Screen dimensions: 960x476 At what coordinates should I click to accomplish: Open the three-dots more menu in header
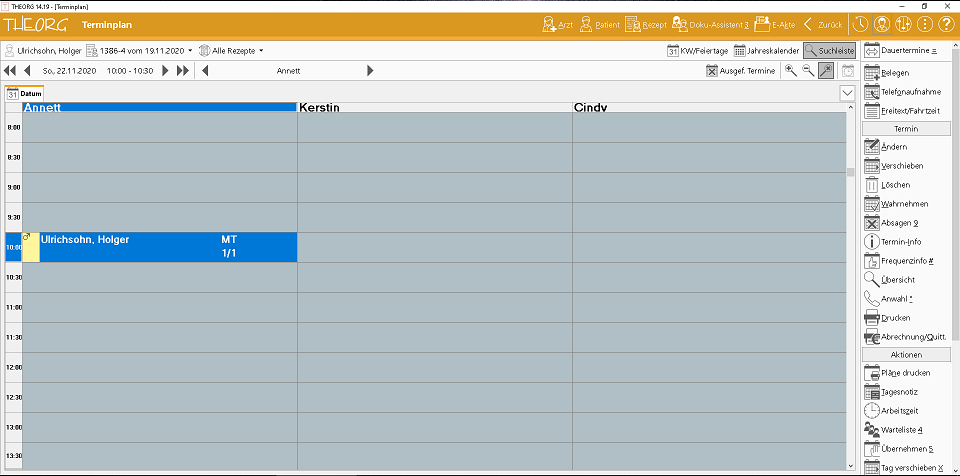[x=924, y=25]
